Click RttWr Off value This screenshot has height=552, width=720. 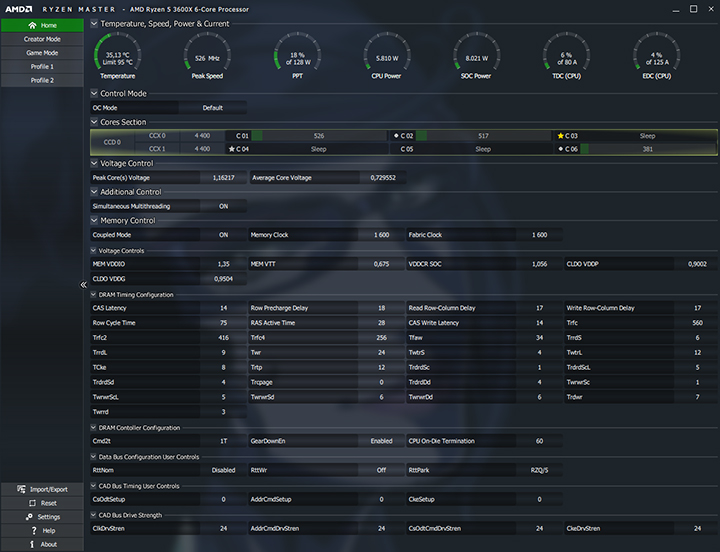[382, 470]
